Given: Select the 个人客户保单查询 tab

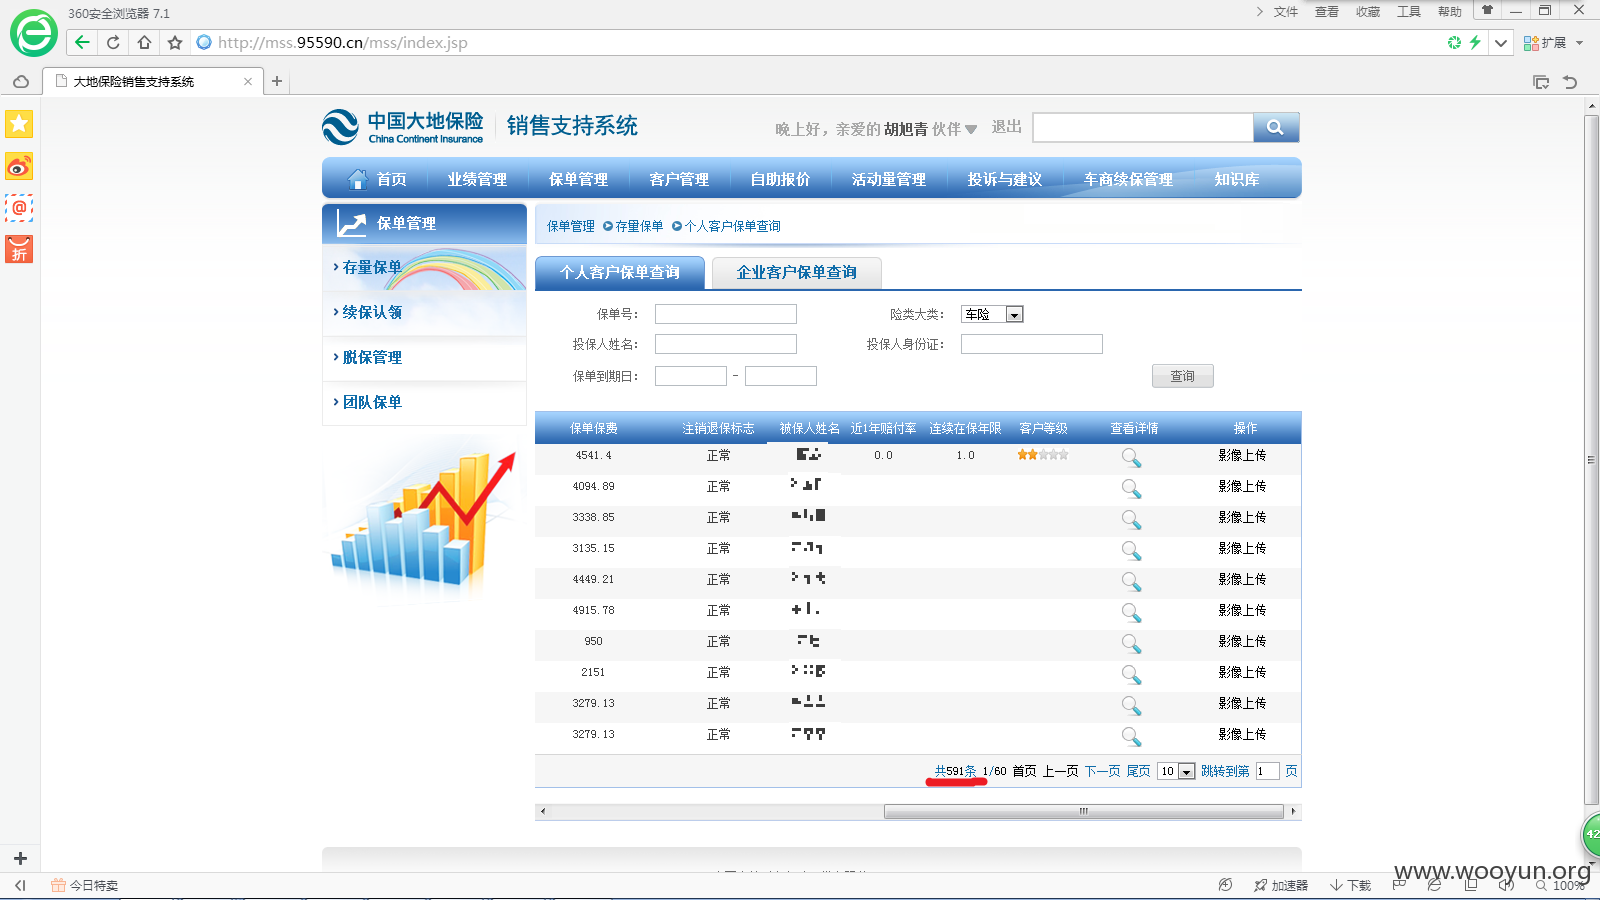Looking at the screenshot, I should (x=620, y=272).
